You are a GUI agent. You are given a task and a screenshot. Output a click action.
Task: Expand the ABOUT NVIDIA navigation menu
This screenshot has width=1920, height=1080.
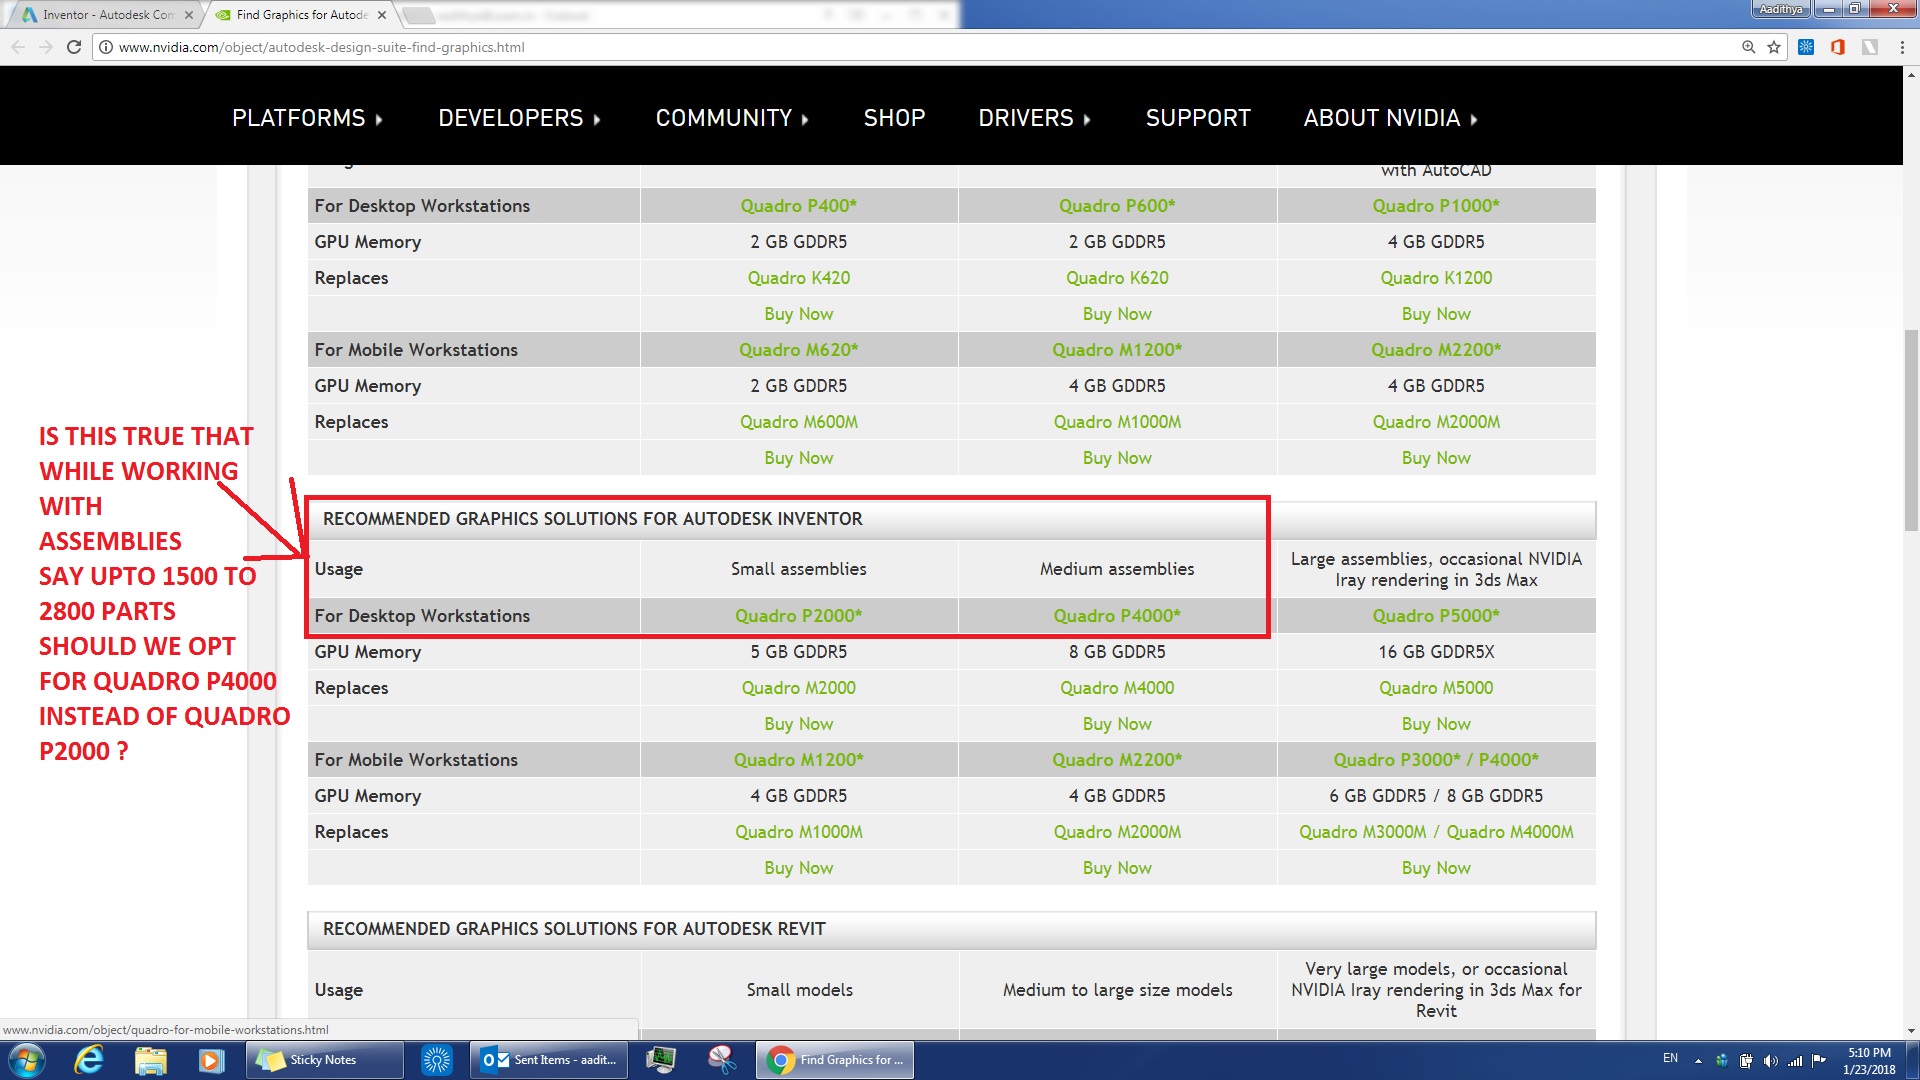[x=1391, y=118]
